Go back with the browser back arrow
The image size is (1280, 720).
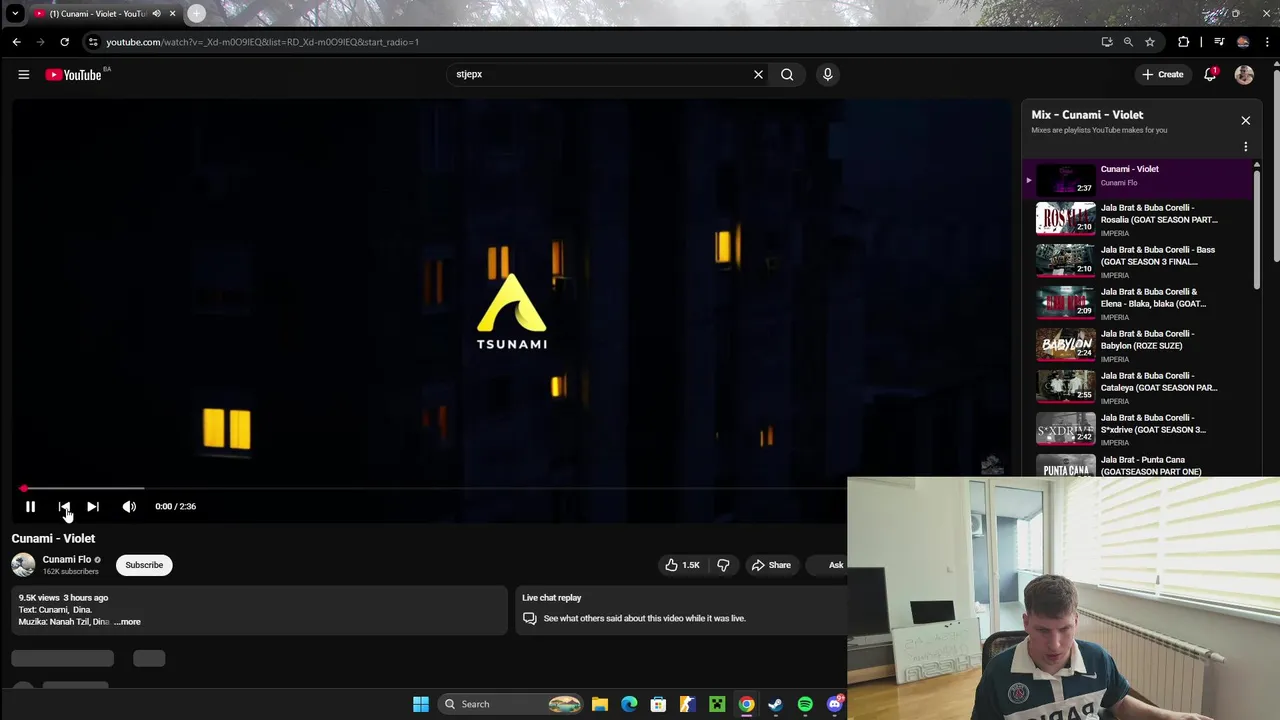point(16,42)
